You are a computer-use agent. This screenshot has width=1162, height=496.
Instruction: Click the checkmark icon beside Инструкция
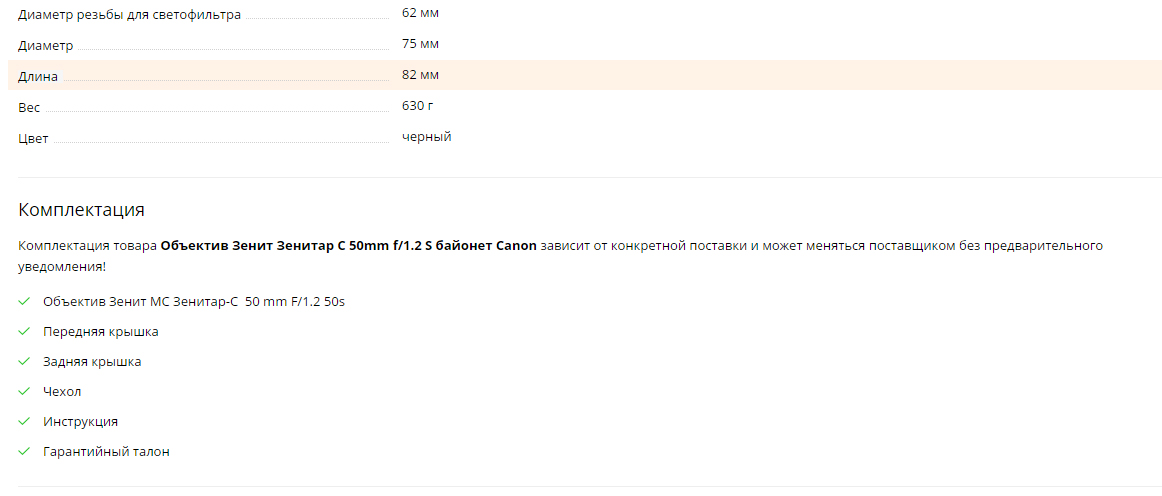pyautogui.click(x=24, y=421)
